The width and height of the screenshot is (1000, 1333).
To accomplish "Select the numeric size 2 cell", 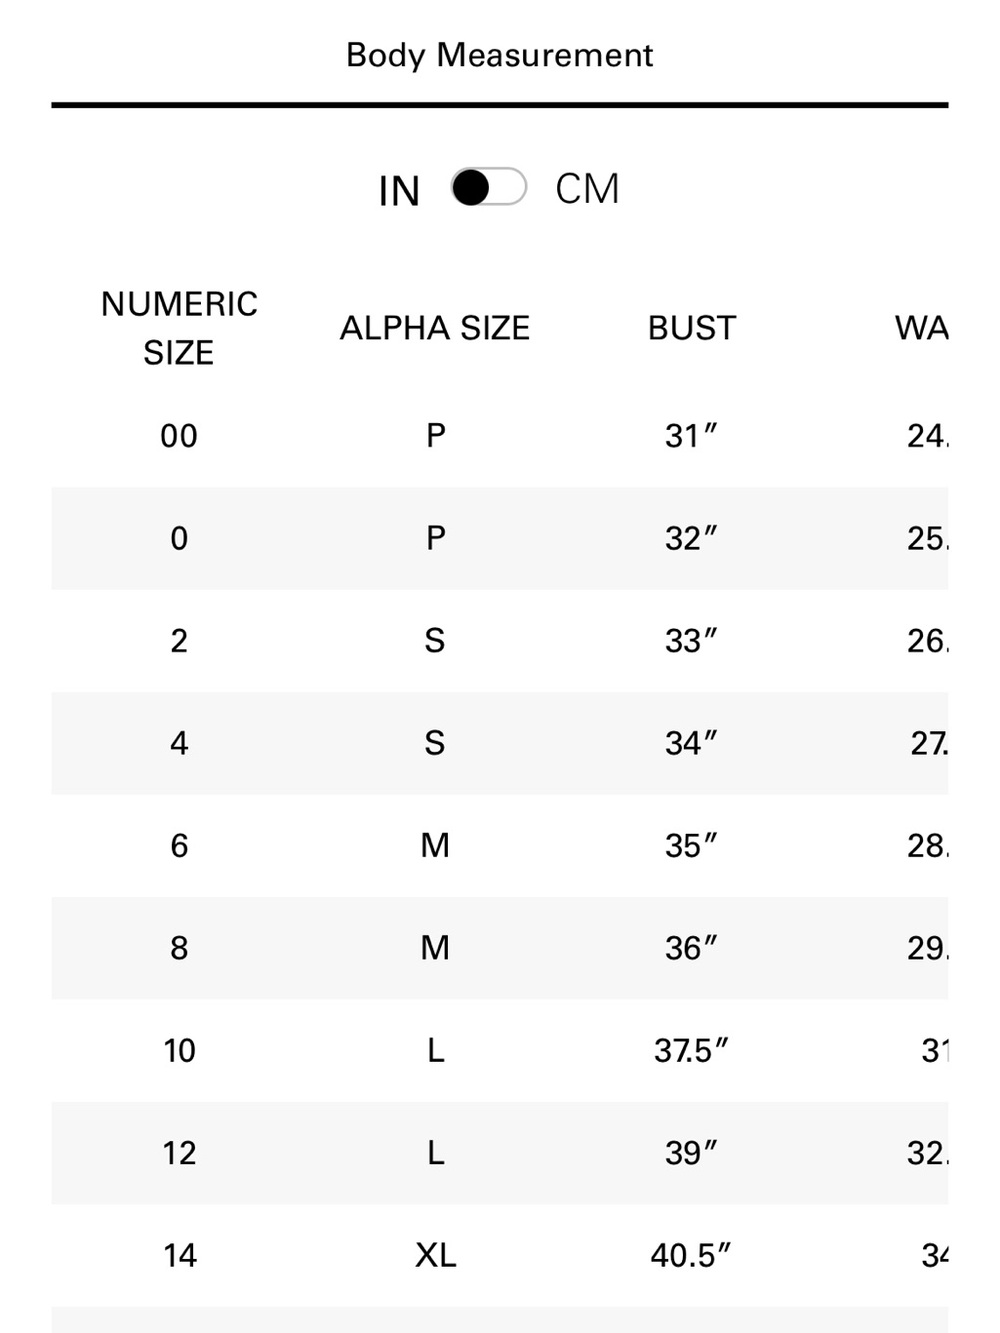I will click(179, 641).
